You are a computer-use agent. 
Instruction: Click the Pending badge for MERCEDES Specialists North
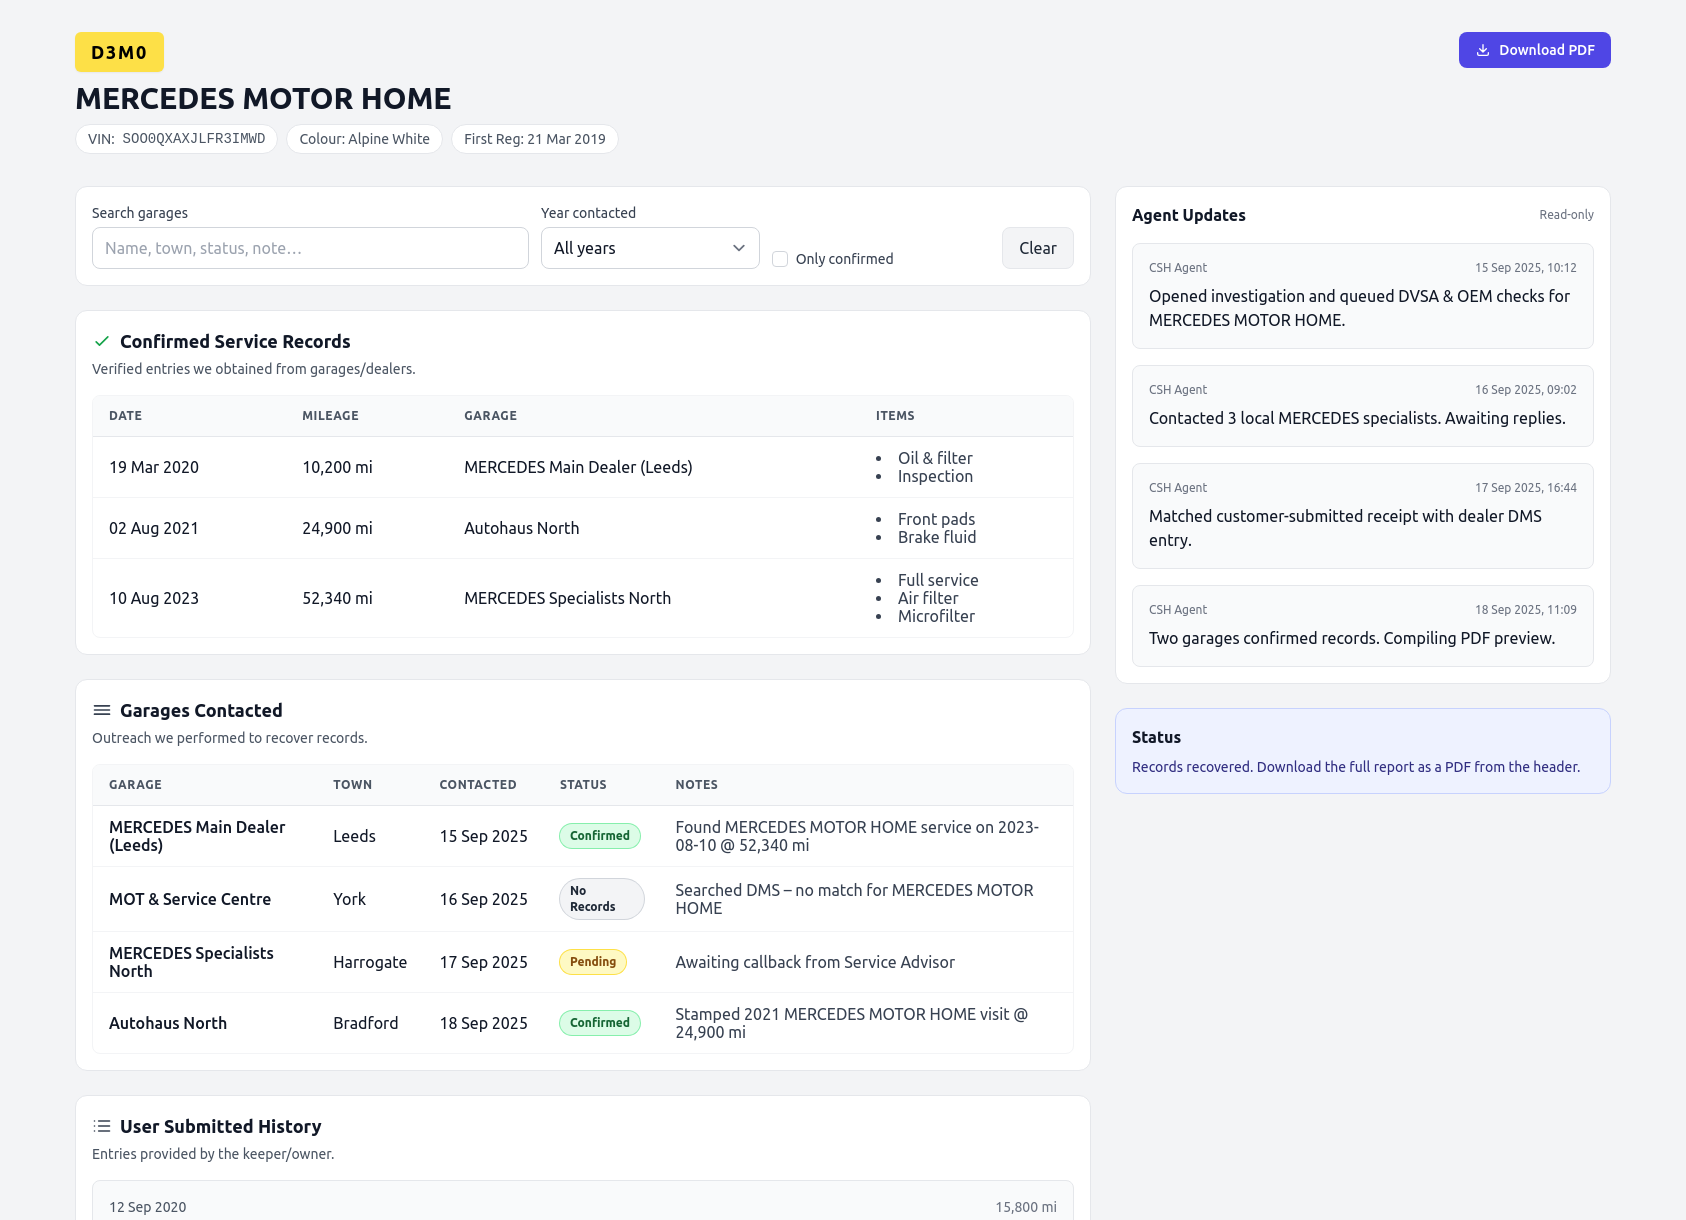click(592, 961)
